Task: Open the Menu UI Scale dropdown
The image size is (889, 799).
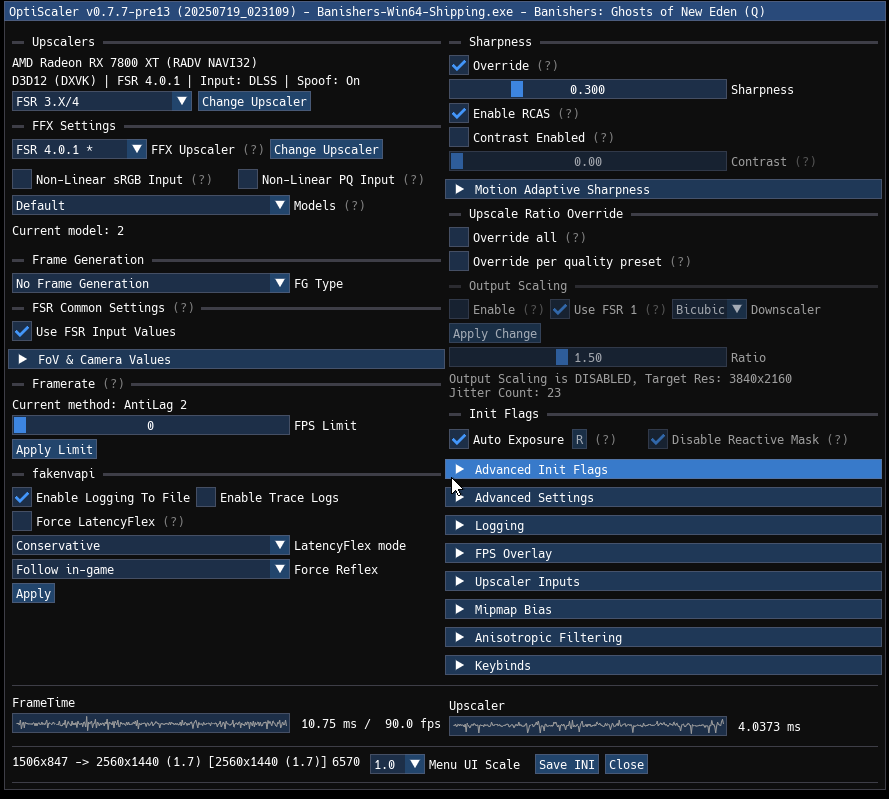Action: click(397, 764)
